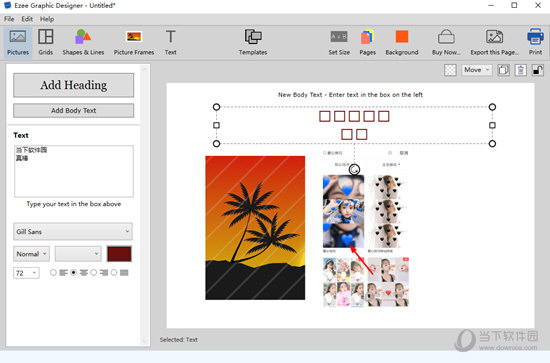Select the left-middle square handle
This screenshot has width=550, height=363.
pos(216,125)
